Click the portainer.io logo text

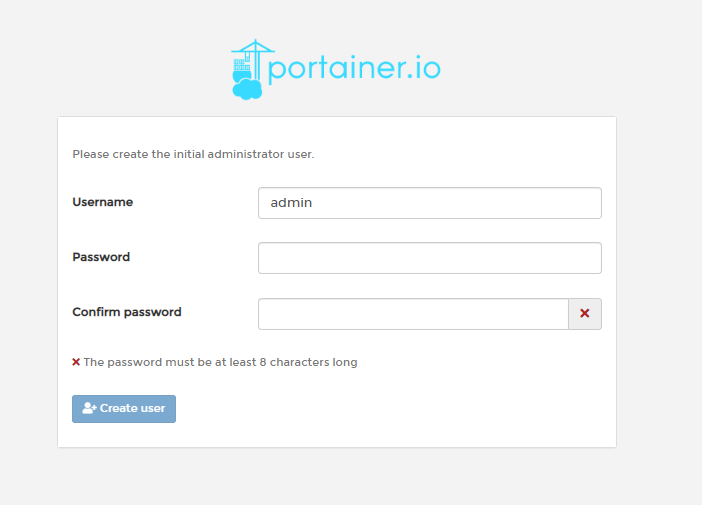[354, 68]
